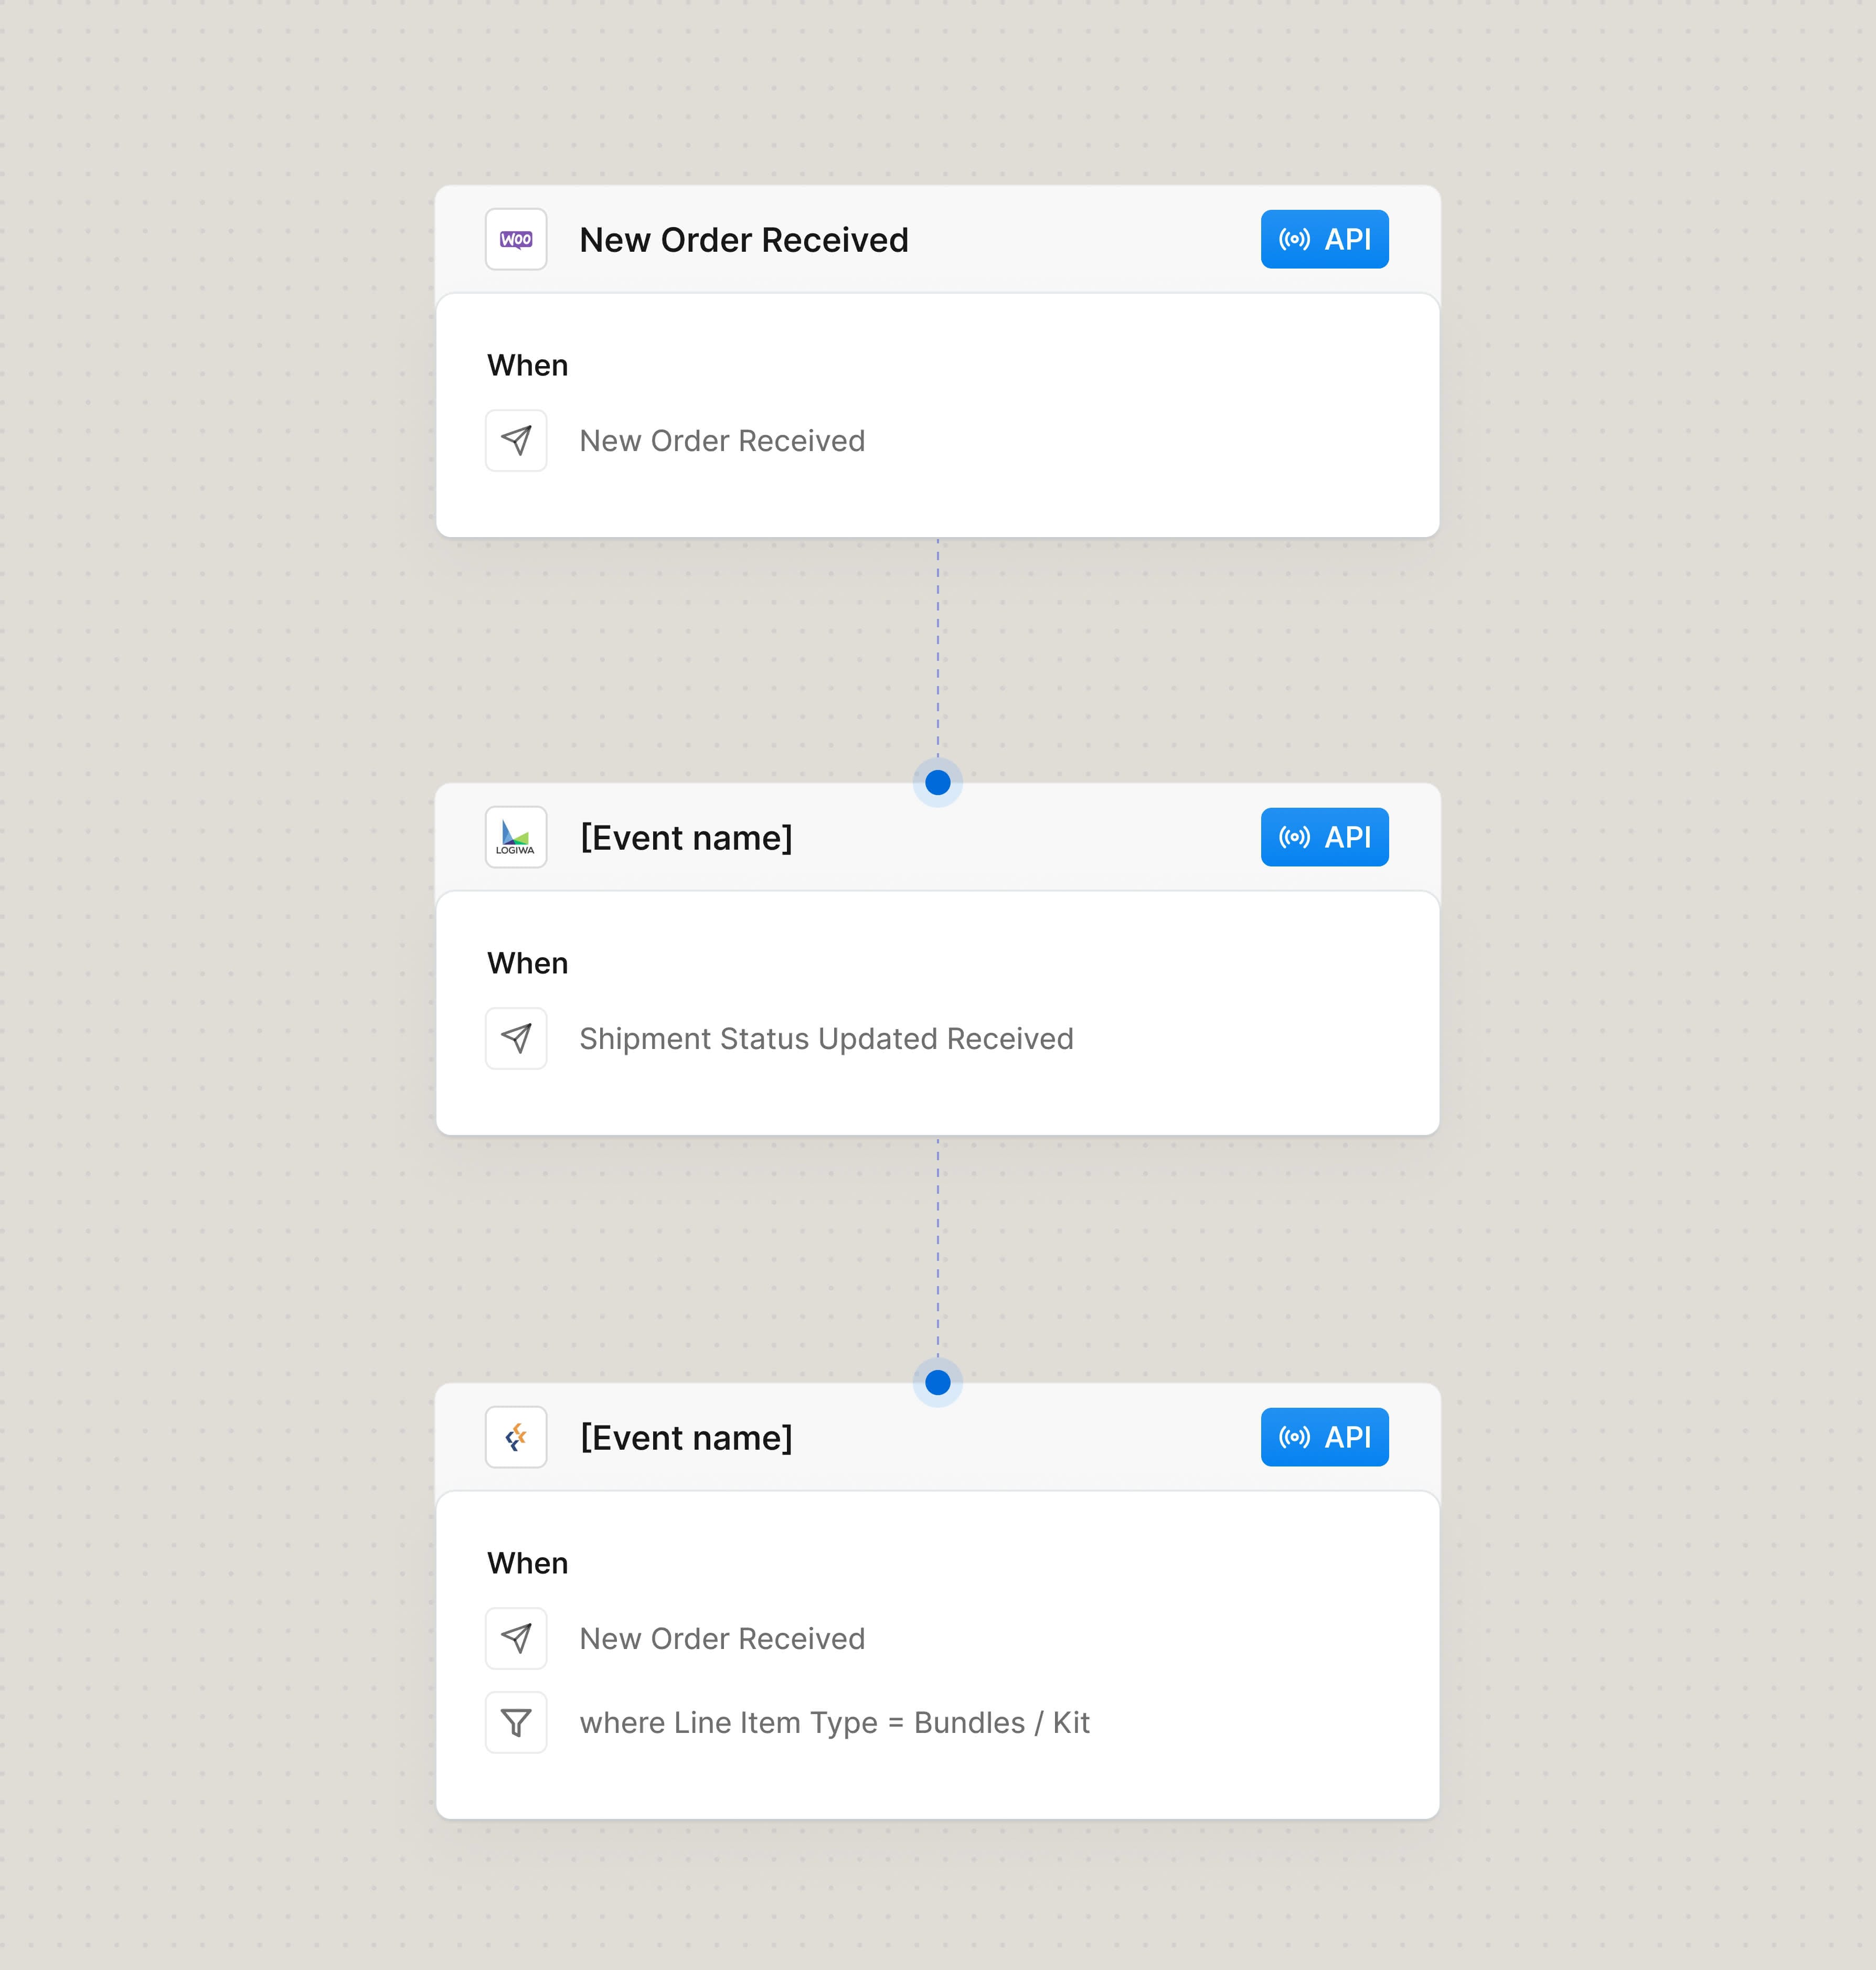Screen dimensions: 1876x1970
Task: Click the filter icon for Line Item Type condition
Action: point(516,1722)
